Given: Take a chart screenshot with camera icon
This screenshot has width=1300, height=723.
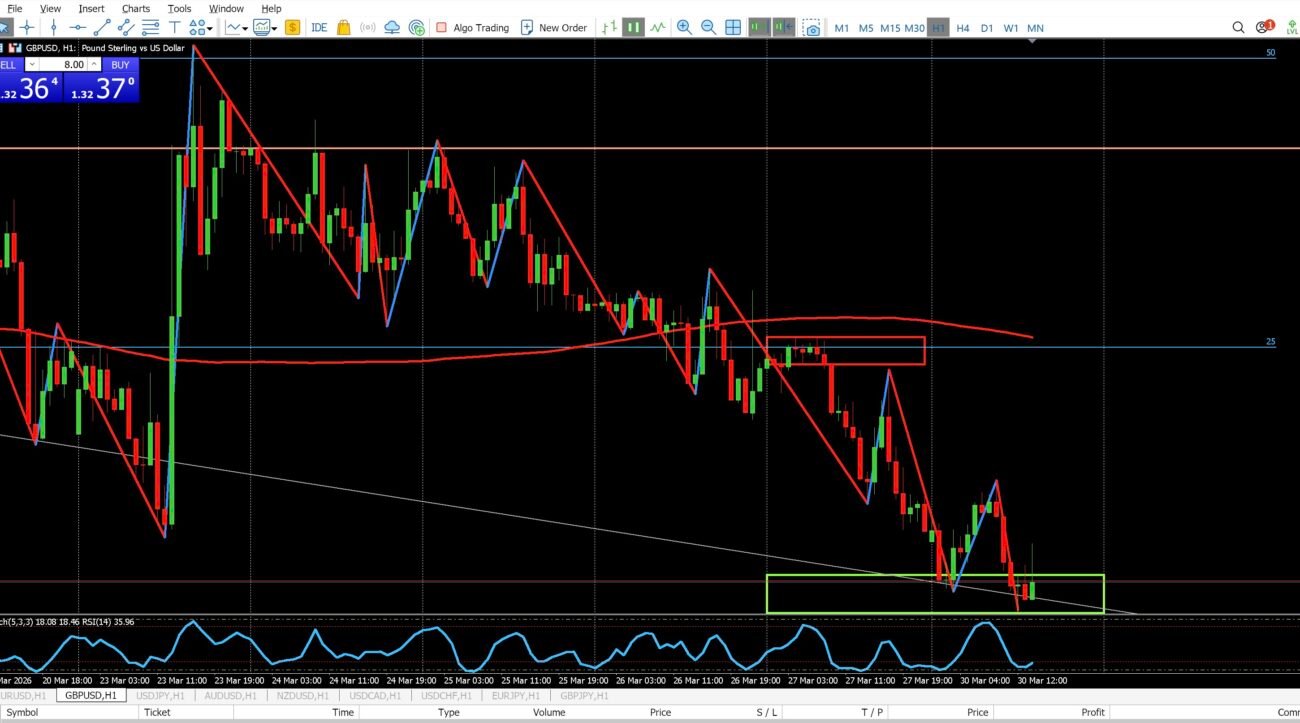Looking at the screenshot, I should [812, 28].
